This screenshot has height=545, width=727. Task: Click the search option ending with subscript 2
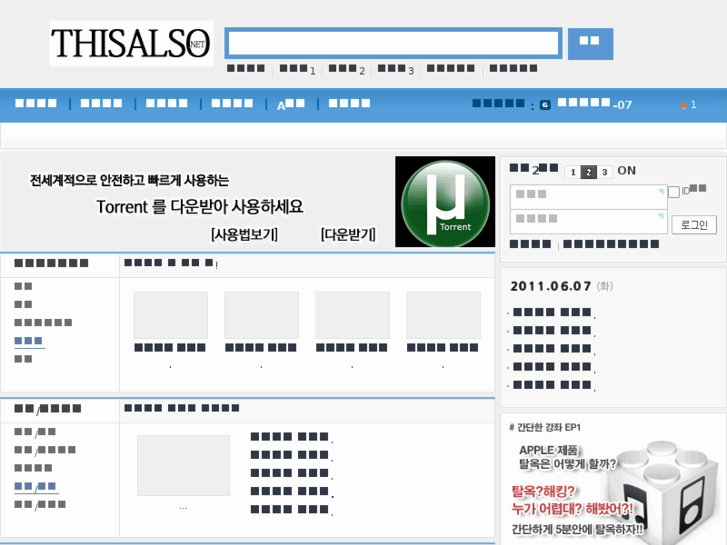click(346, 69)
